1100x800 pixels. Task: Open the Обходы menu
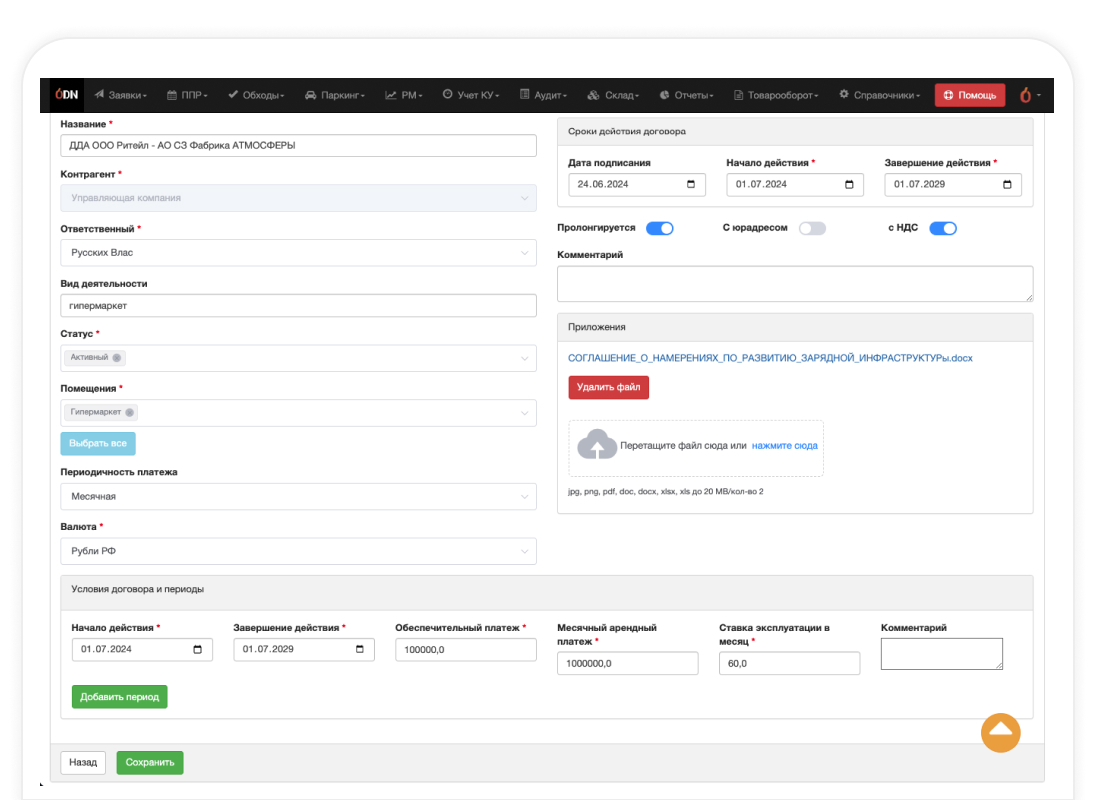pos(256,95)
